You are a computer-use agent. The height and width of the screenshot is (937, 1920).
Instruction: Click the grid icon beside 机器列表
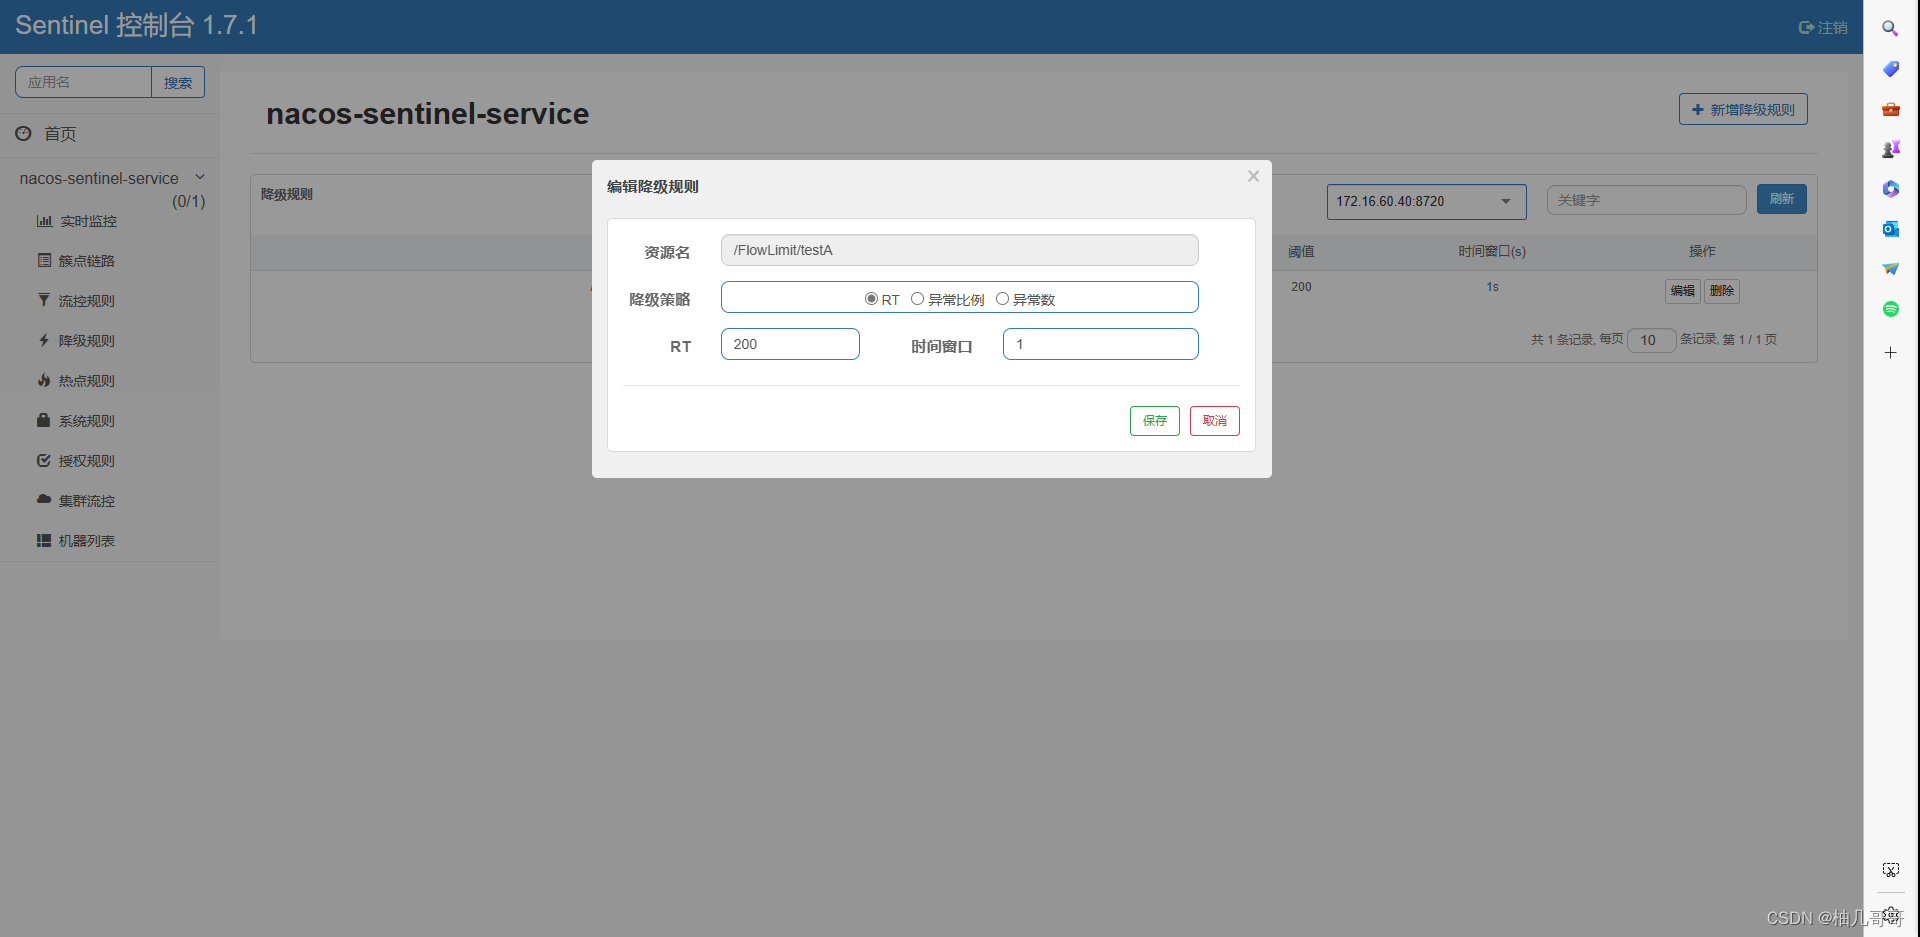tap(44, 540)
